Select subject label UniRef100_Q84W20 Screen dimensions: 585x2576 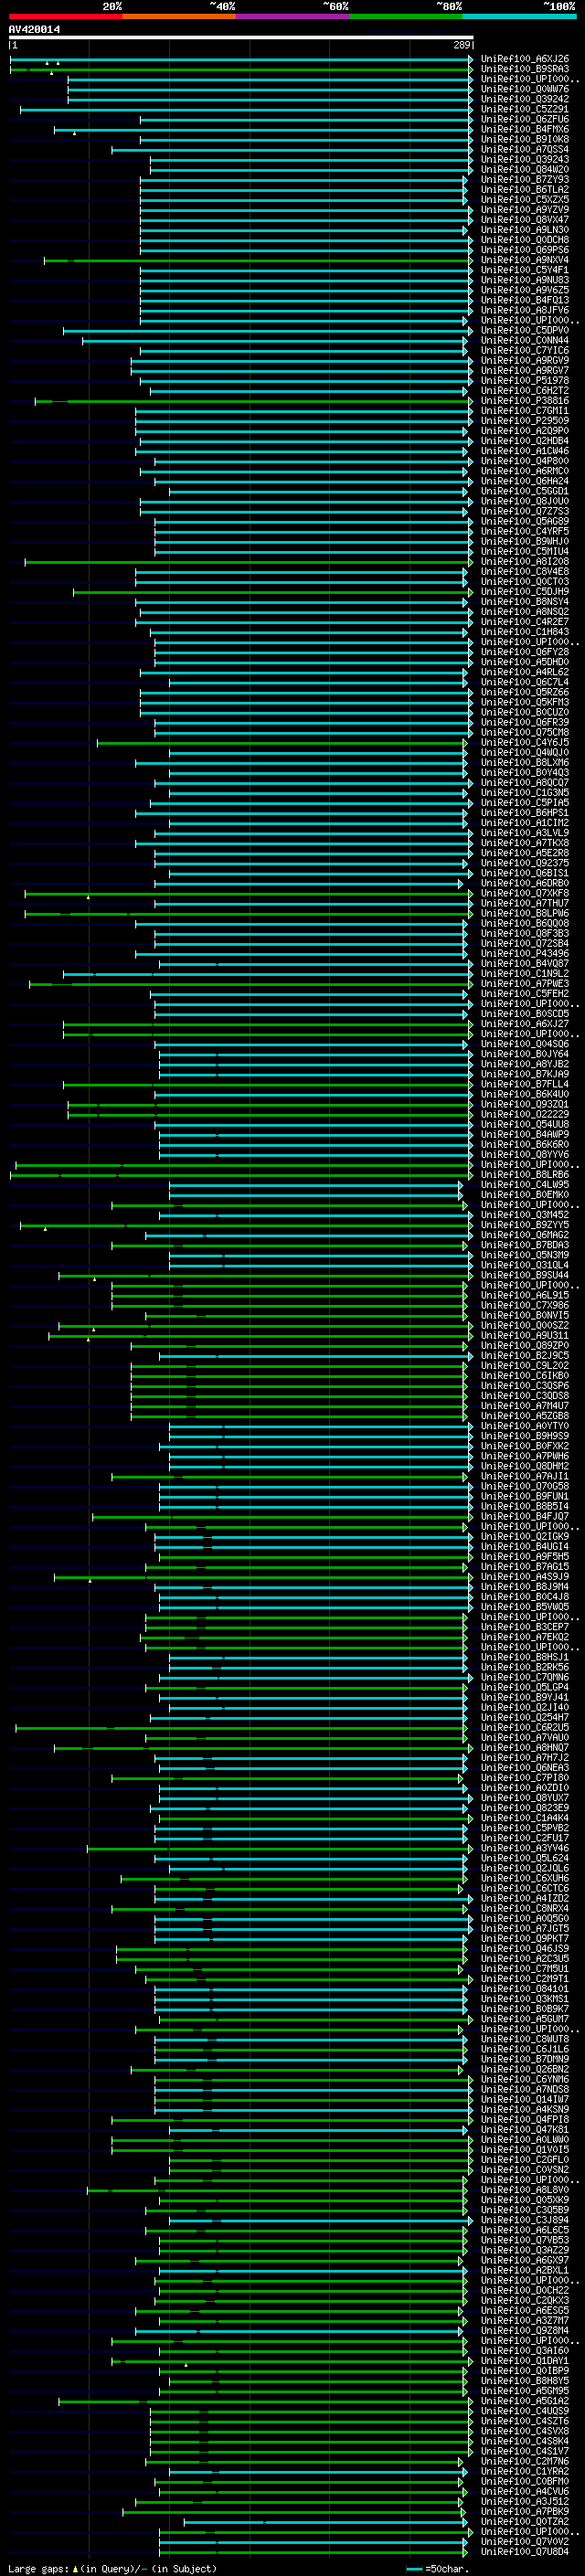point(525,169)
